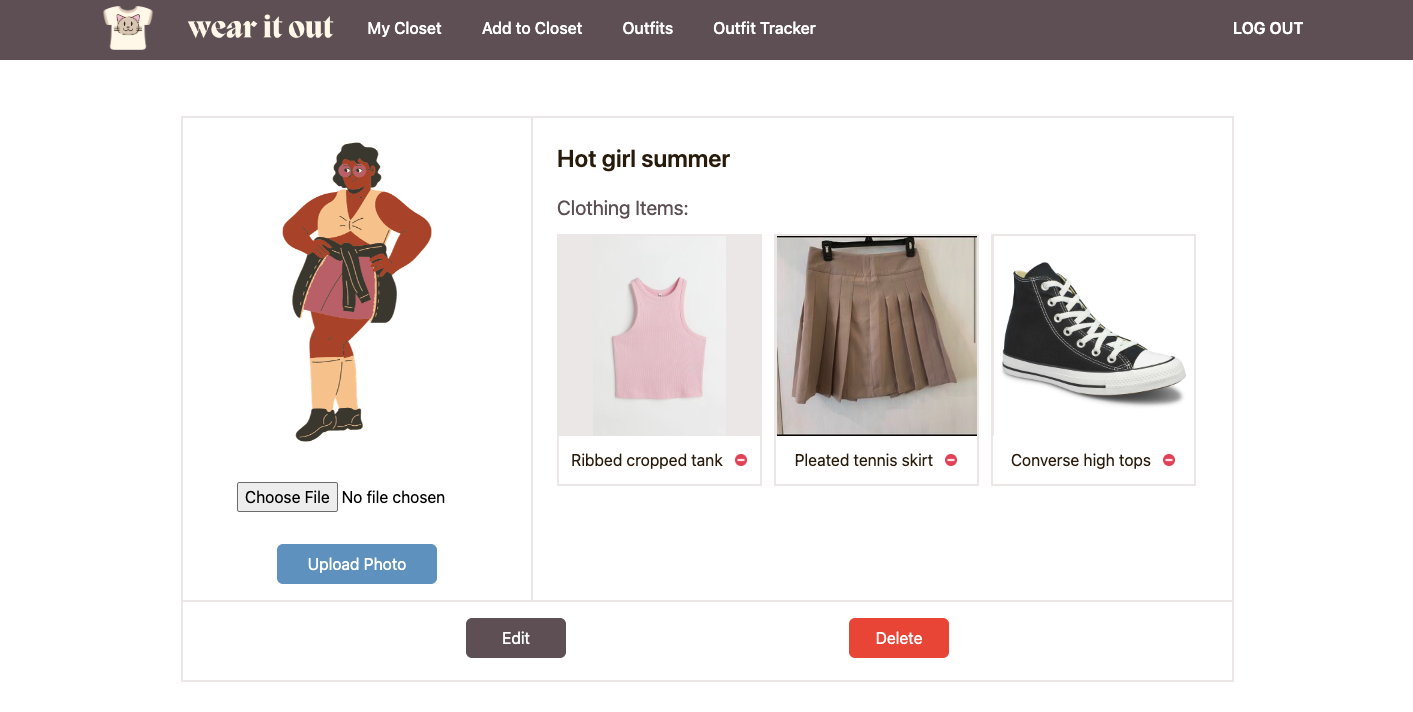Remove Converse high tops from the outfit
1413x712 pixels.
click(1168, 460)
